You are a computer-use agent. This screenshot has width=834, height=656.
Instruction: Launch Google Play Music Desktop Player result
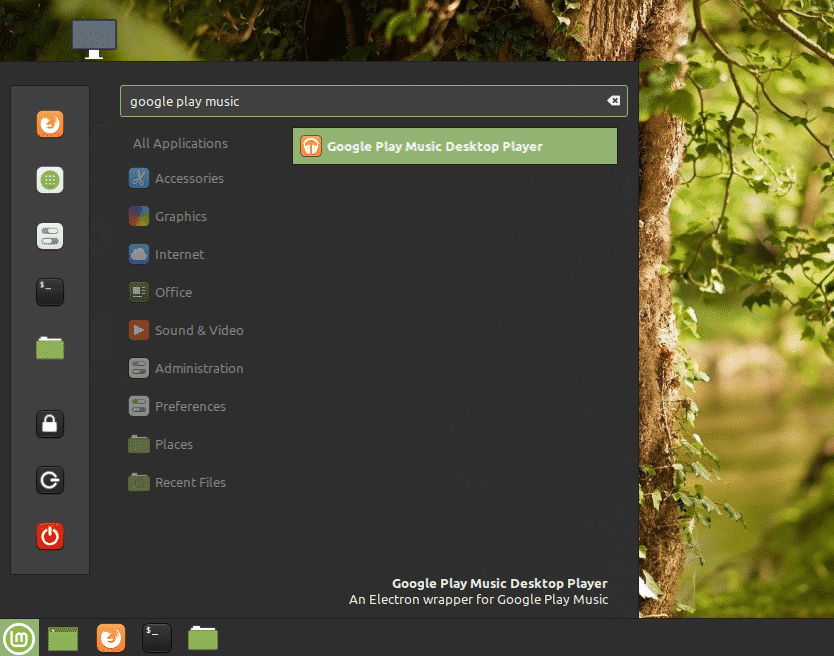pyautogui.click(x=454, y=146)
